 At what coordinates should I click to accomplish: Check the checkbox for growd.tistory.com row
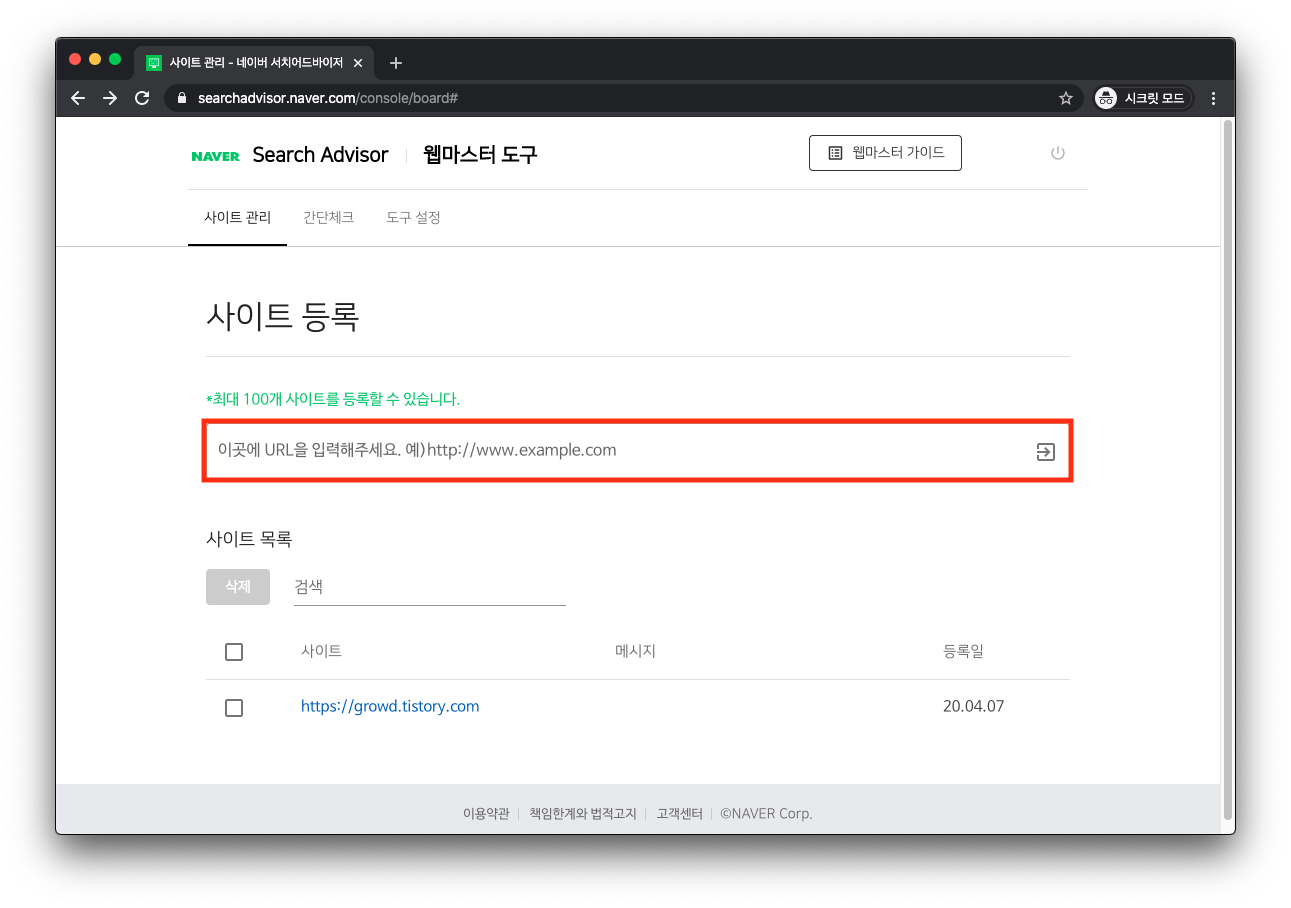tap(233, 707)
